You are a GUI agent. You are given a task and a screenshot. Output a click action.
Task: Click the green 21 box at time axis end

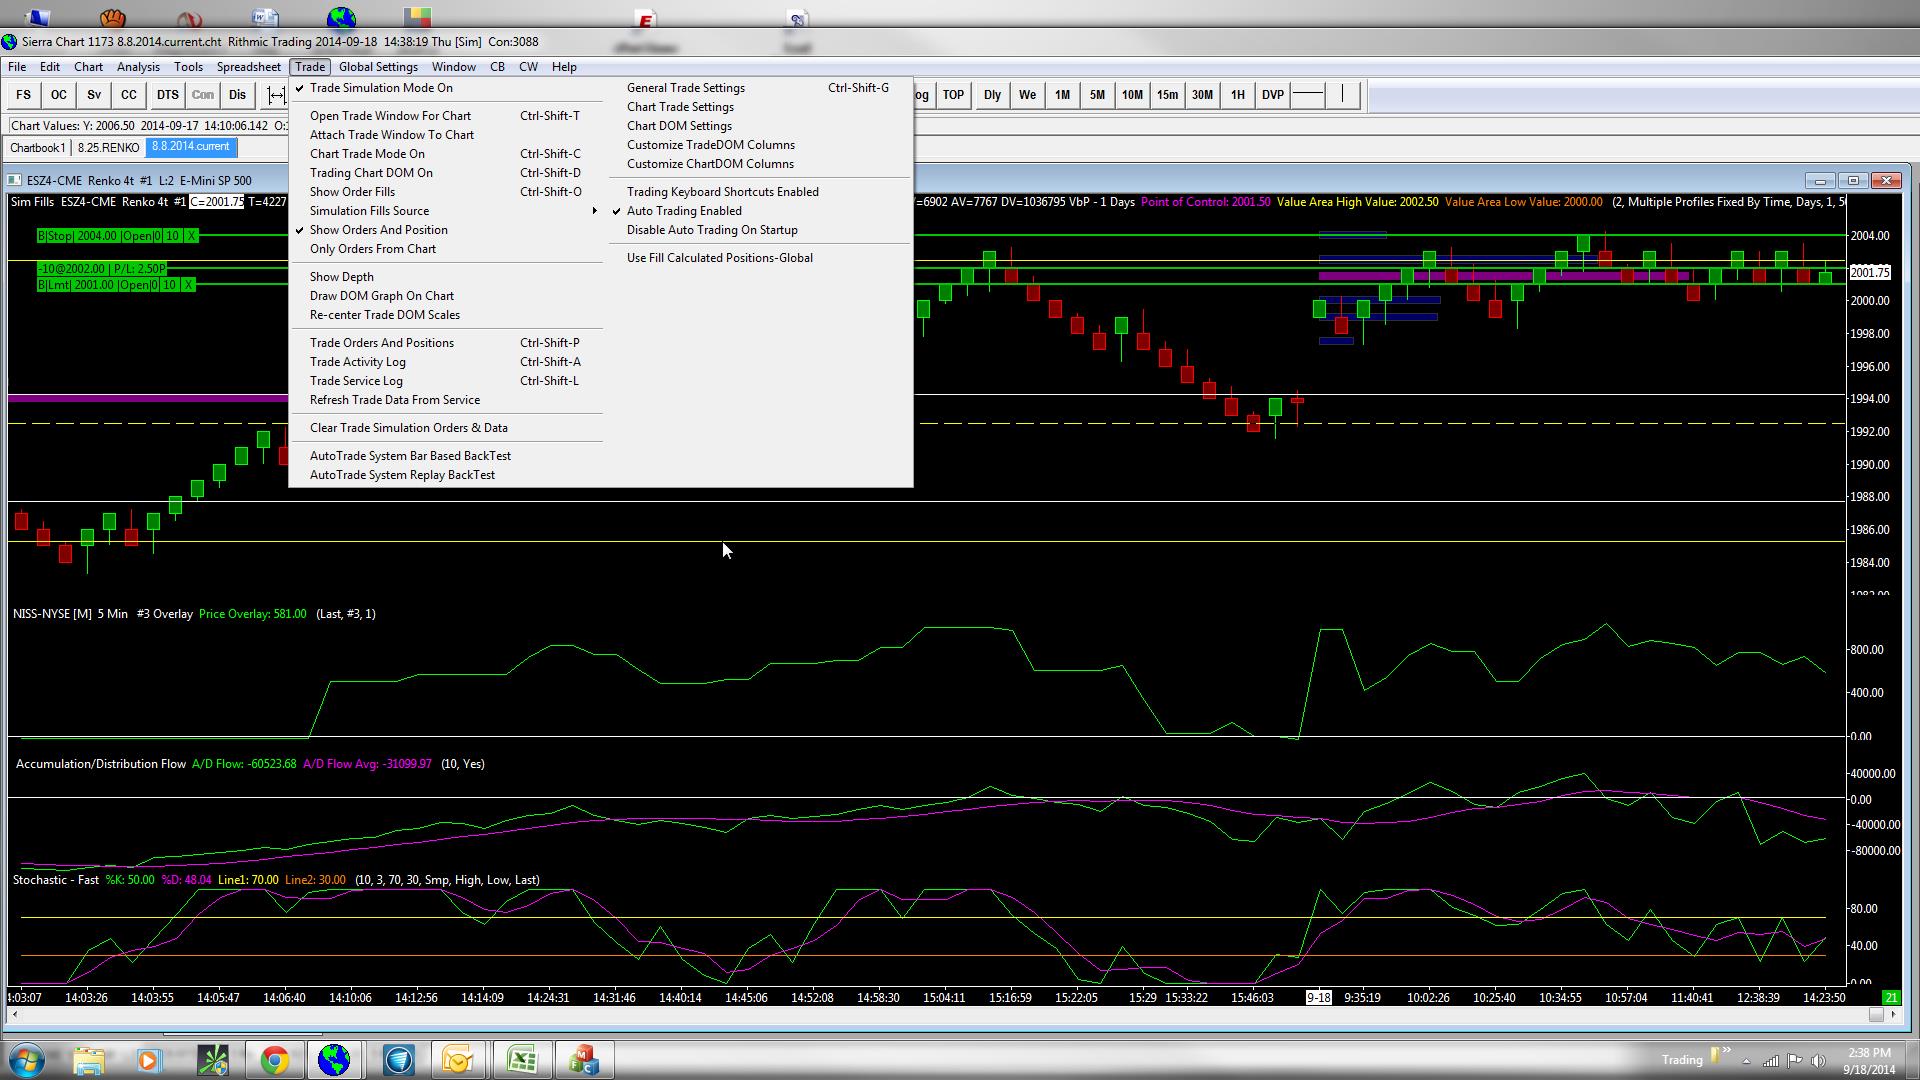(x=1891, y=998)
